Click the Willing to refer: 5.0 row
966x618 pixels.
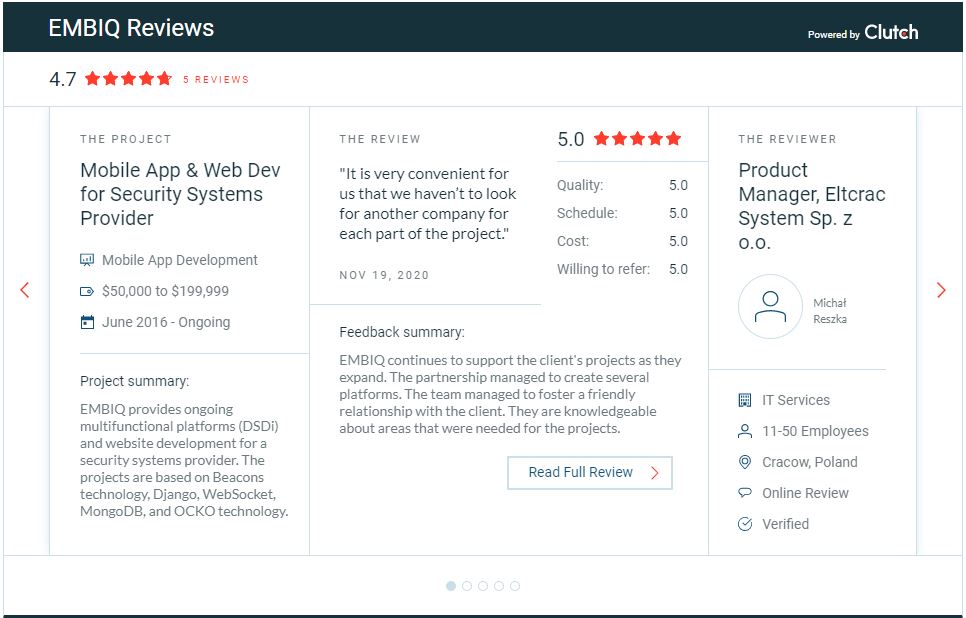[622, 269]
